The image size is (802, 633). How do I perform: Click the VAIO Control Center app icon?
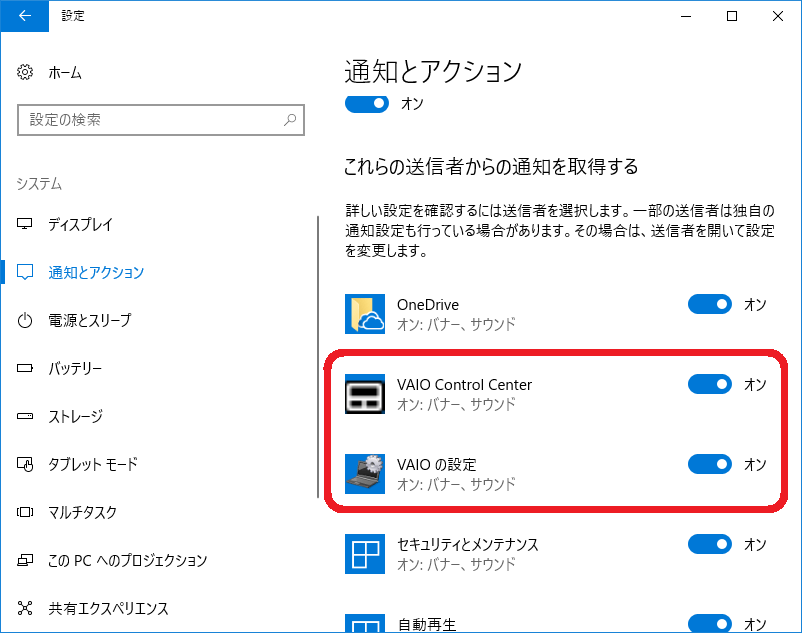(365, 394)
